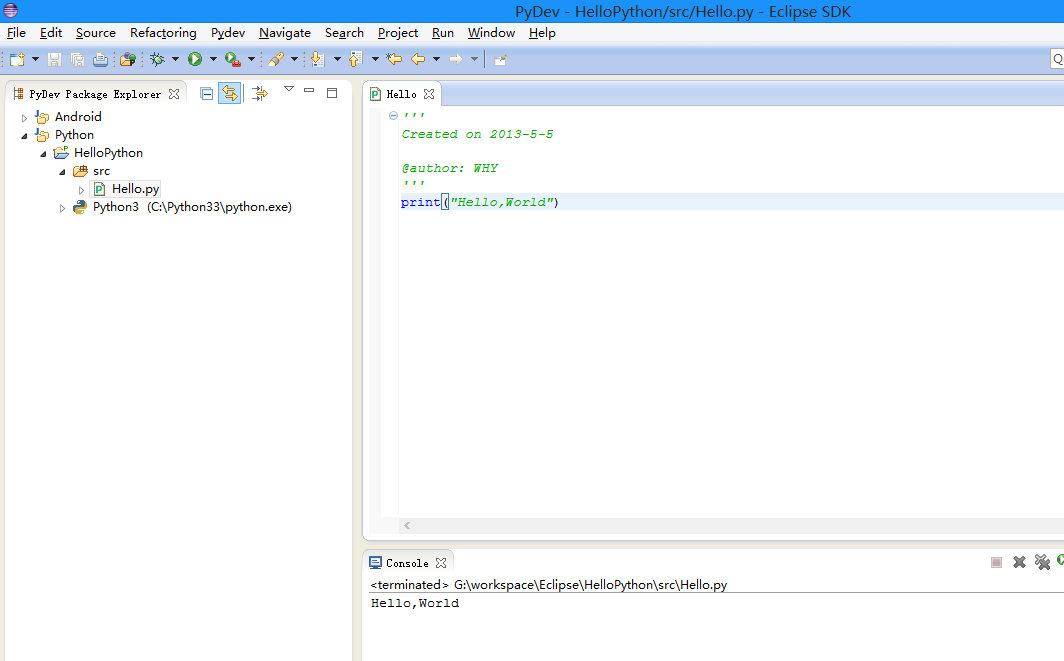Click the New wizard toolbar icon
The height and width of the screenshot is (661, 1064).
tap(17, 60)
